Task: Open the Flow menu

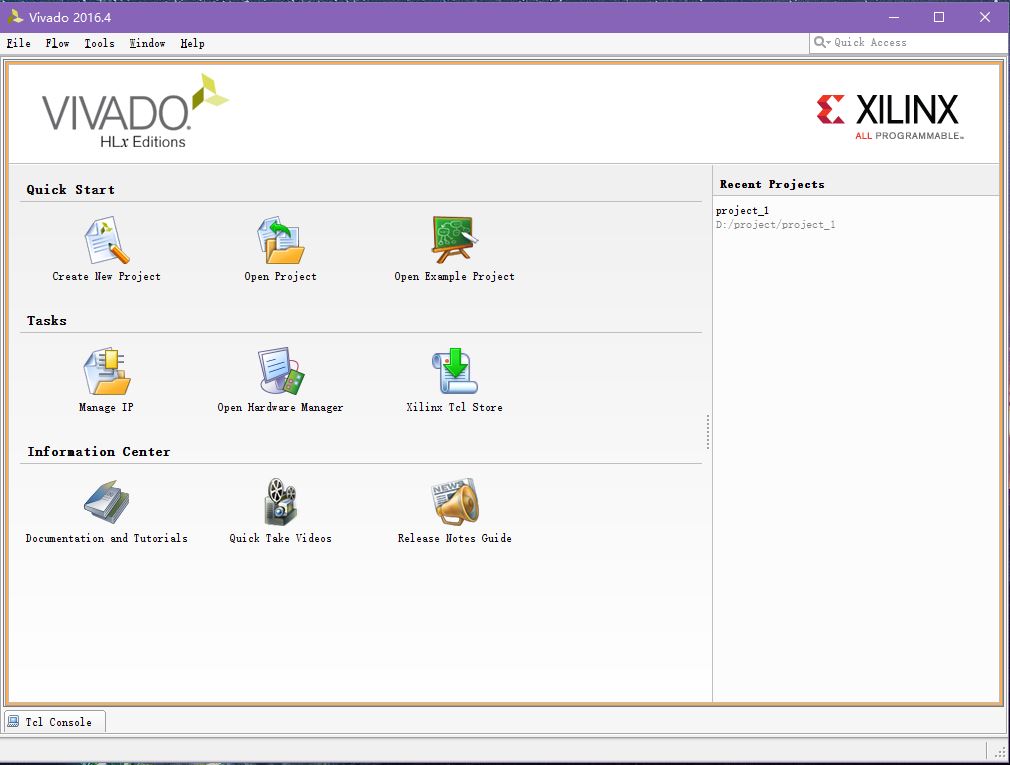Action: click(57, 43)
